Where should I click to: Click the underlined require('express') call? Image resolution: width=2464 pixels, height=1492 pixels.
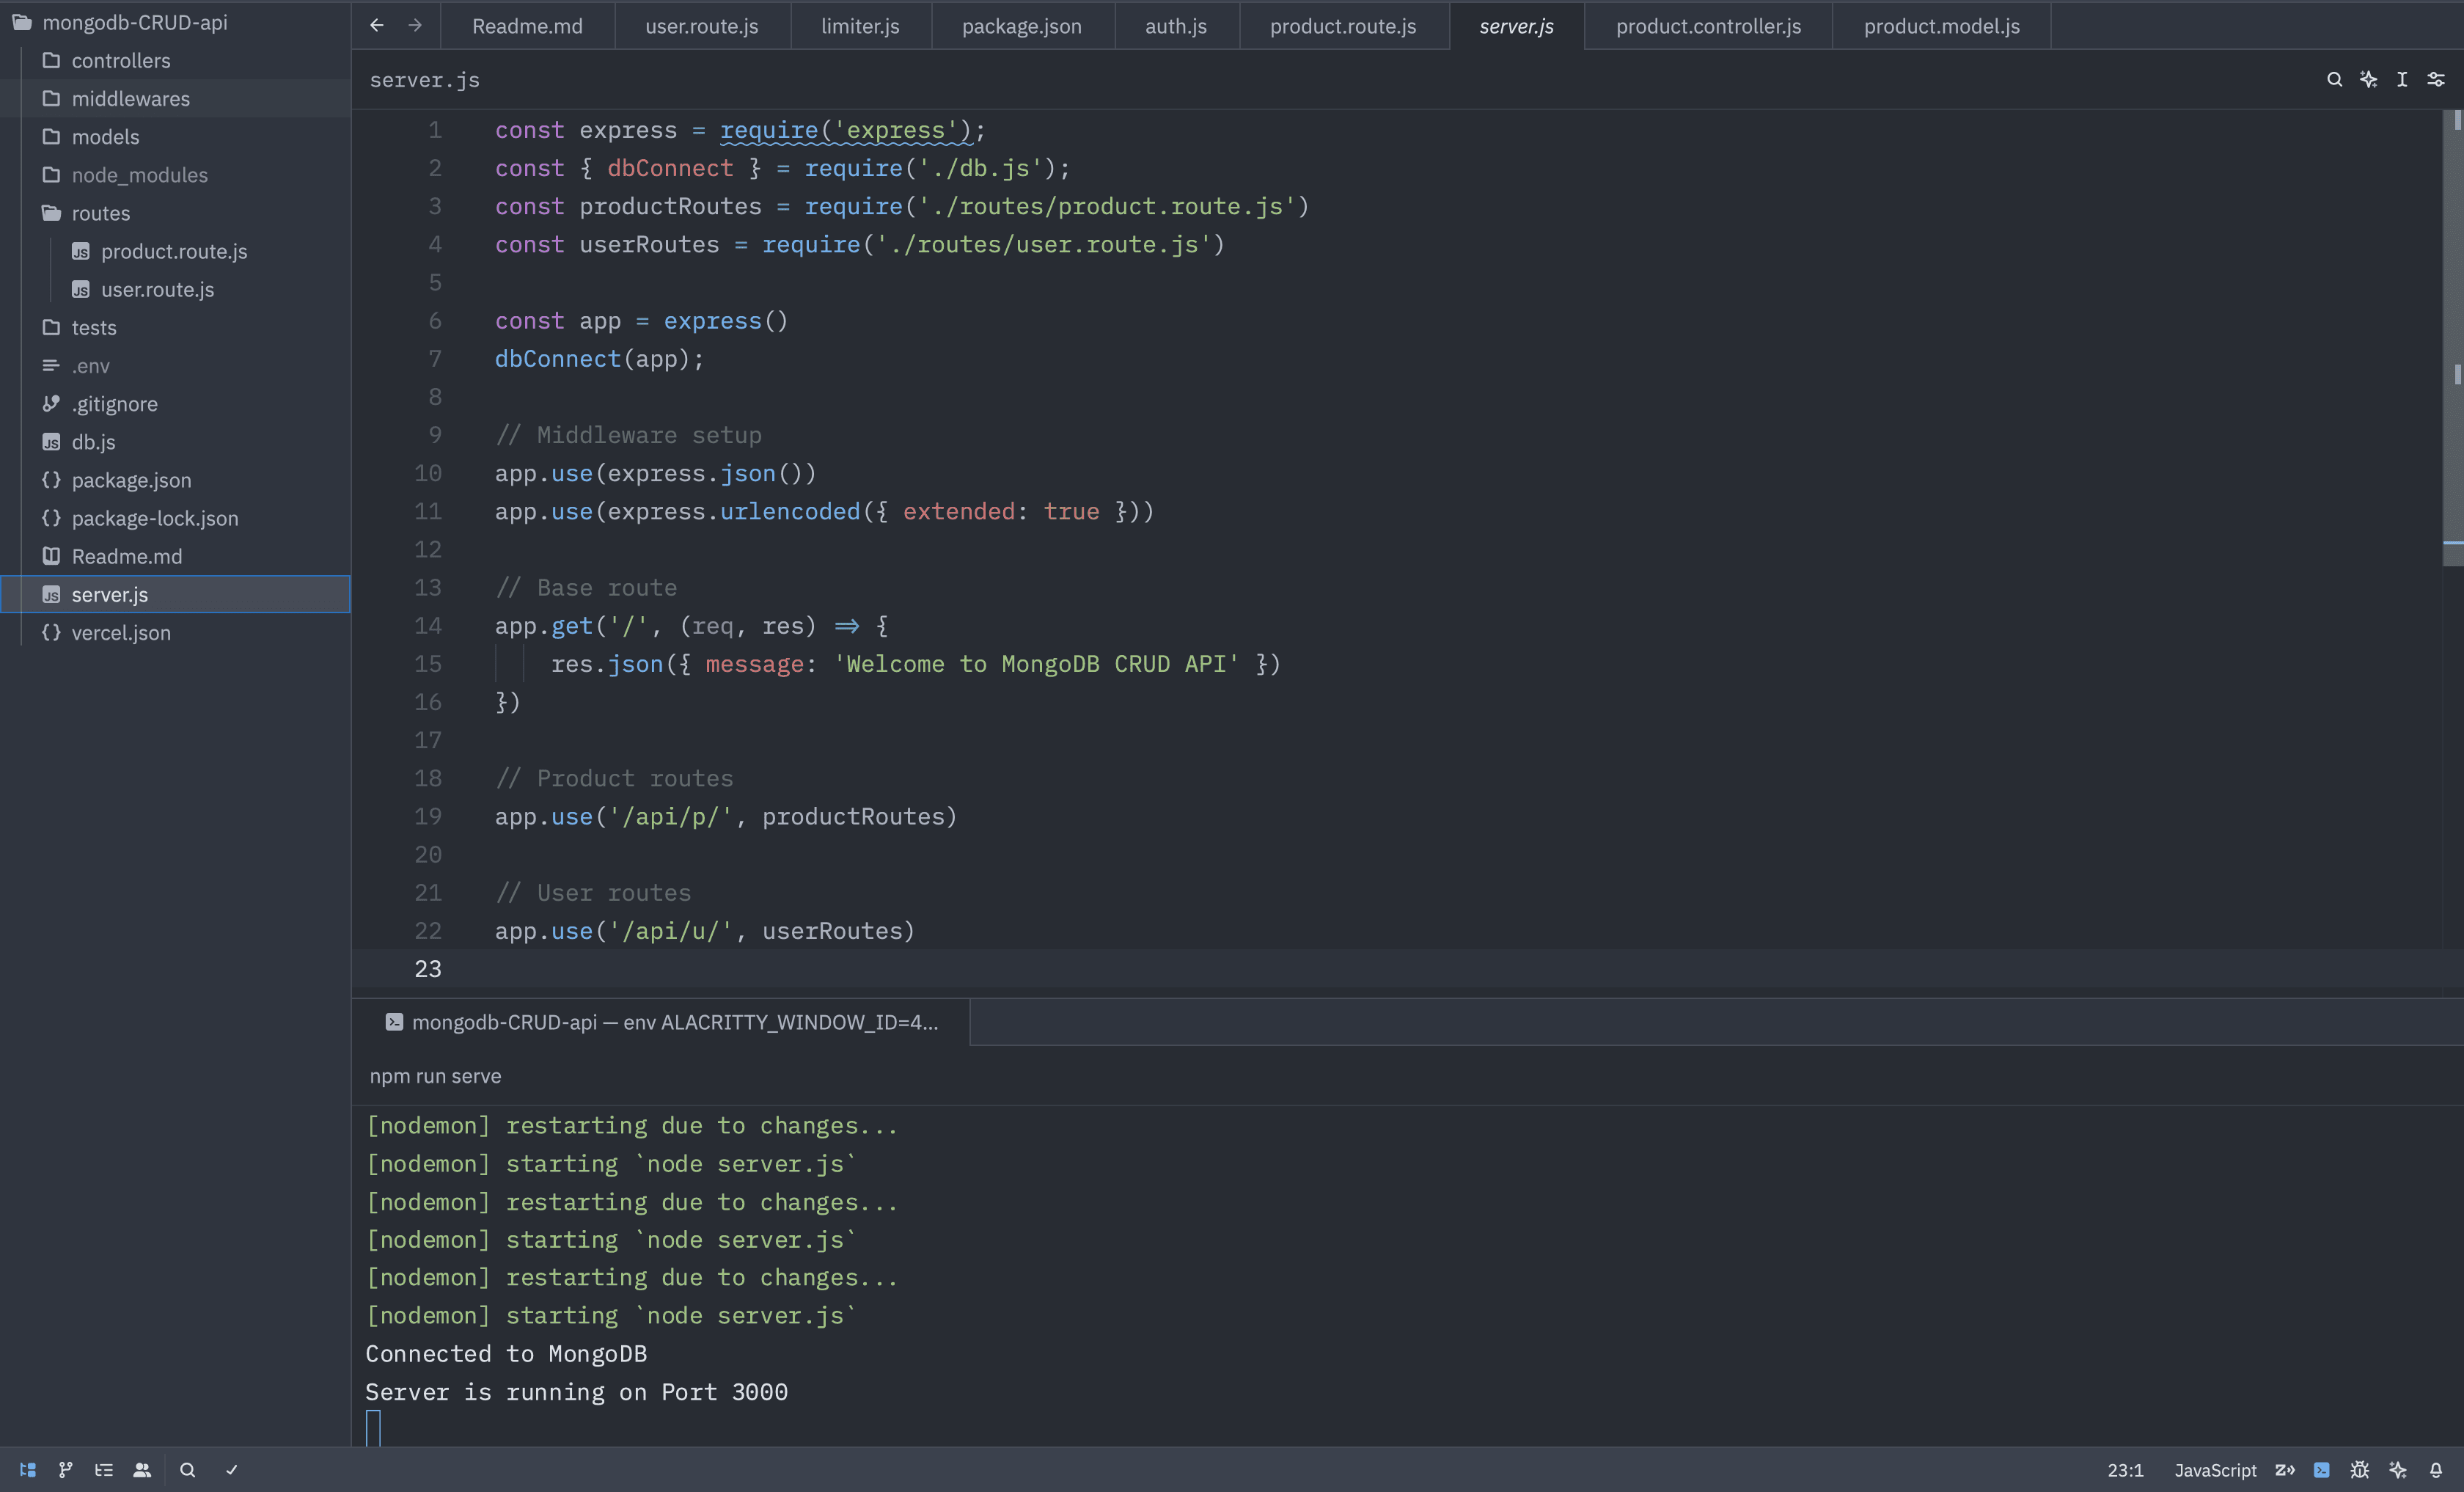(x=846, y=130)
